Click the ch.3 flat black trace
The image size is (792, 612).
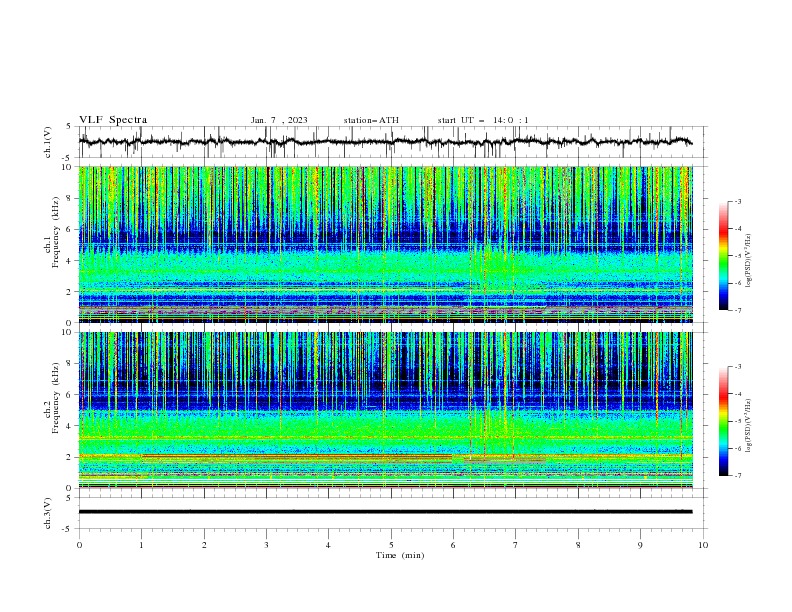[x=385, y=512]
